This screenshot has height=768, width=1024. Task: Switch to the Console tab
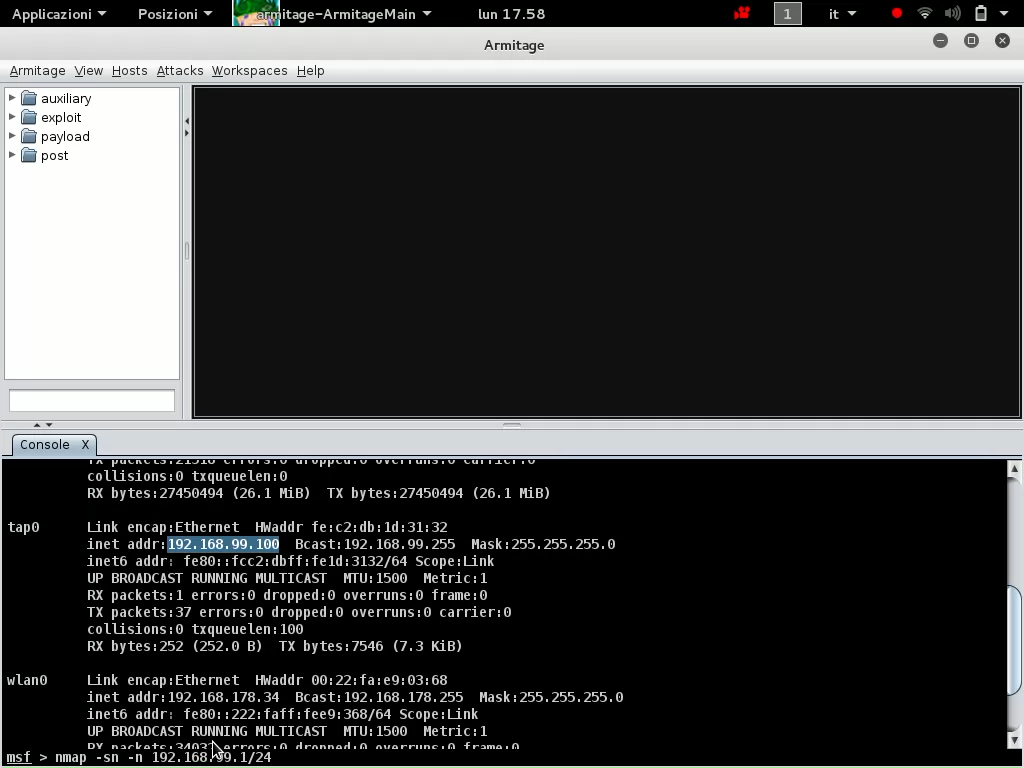[44, 445]
